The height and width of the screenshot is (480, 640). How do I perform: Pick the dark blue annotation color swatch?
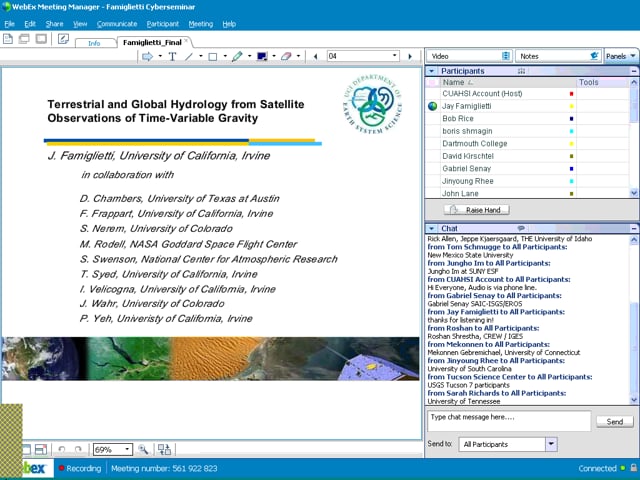[x=262, y=56]
